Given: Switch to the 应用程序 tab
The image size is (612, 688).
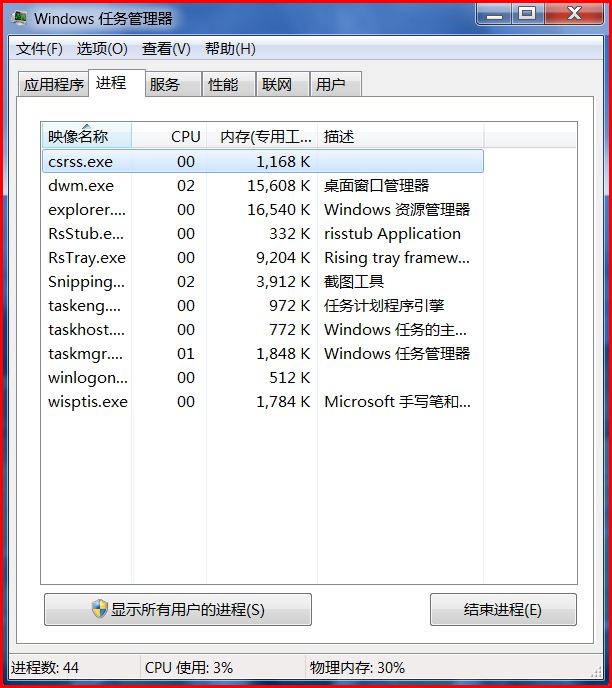Looking at the screenshot, I should (x=53, y=84).
